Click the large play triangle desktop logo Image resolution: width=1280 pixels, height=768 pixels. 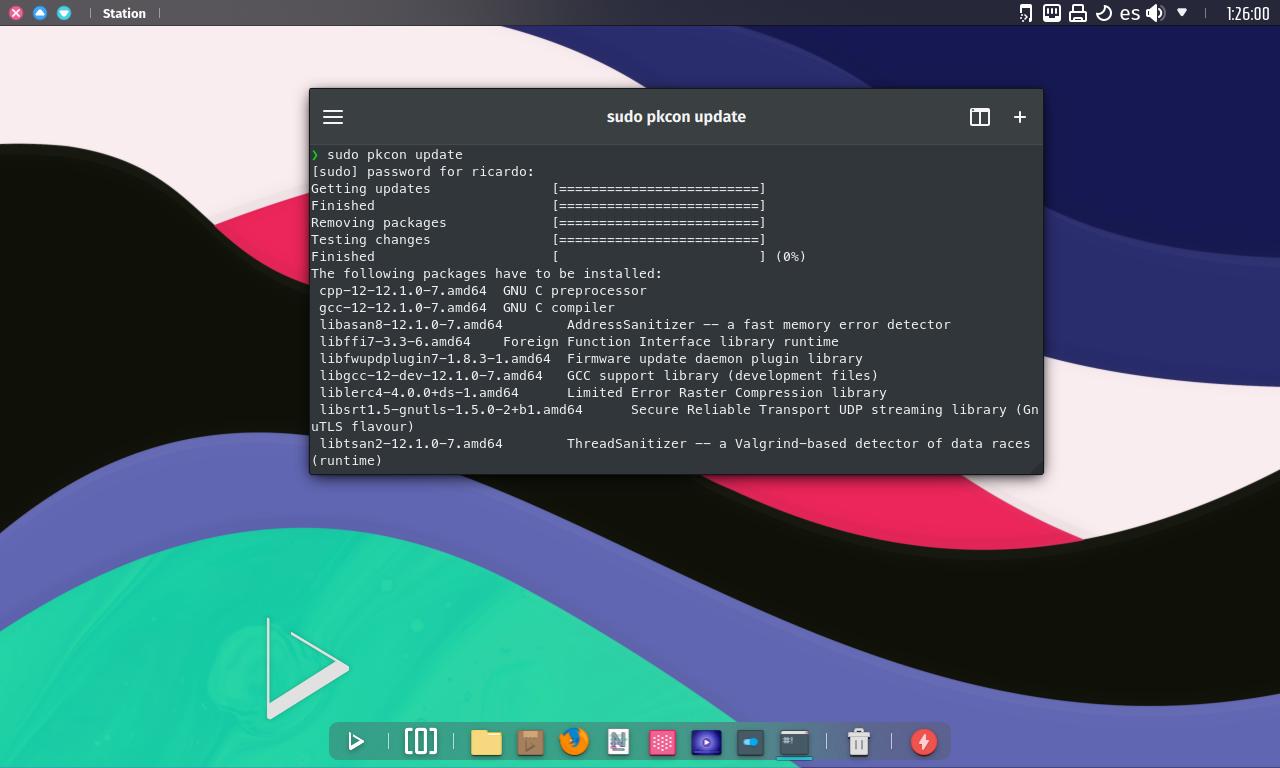pyautogui.click(x=307, y=668)
